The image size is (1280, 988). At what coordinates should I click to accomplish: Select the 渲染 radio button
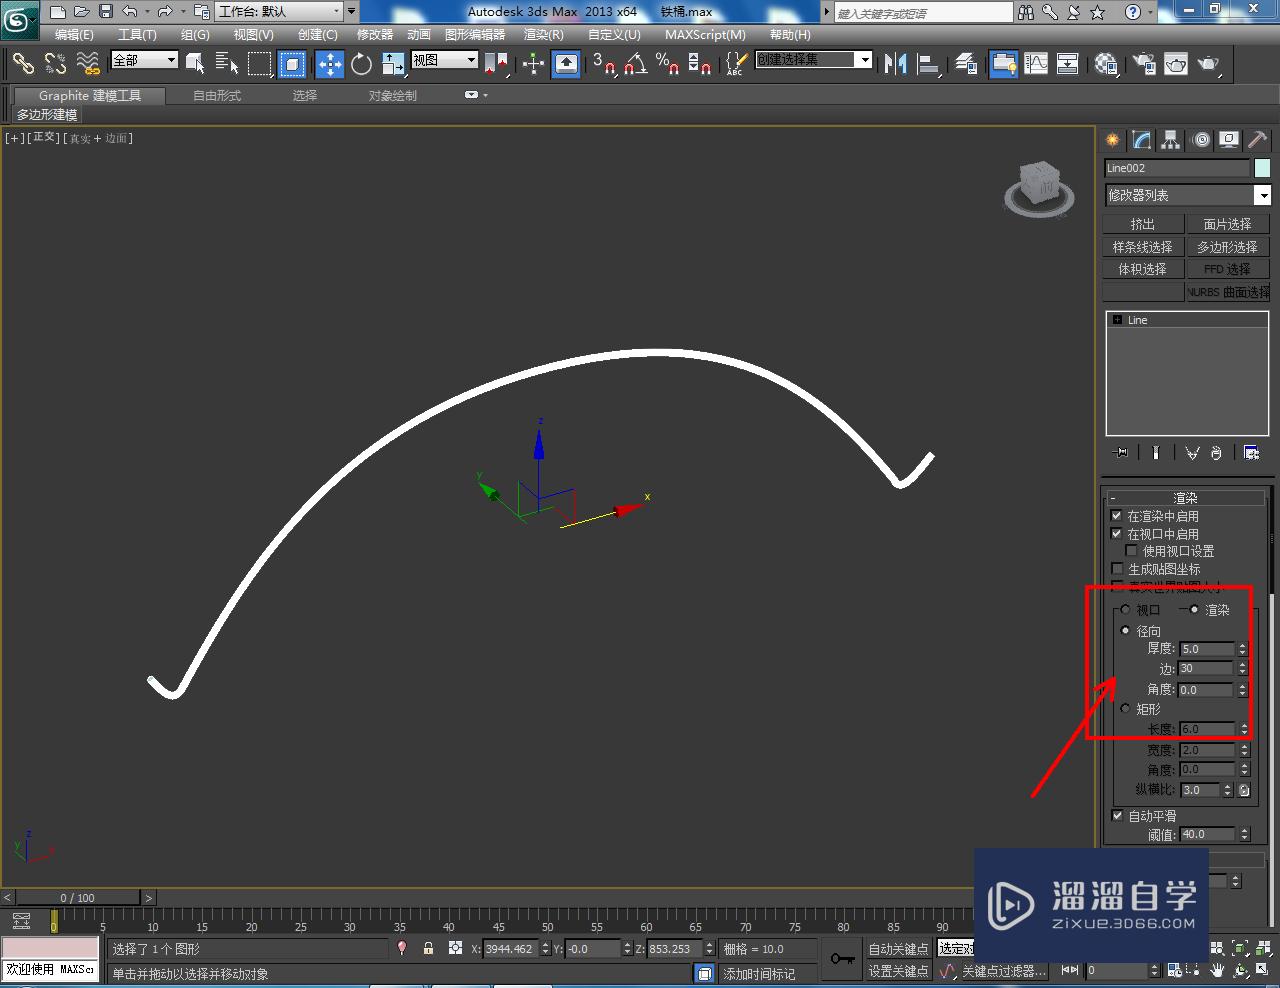point(1194,610)
